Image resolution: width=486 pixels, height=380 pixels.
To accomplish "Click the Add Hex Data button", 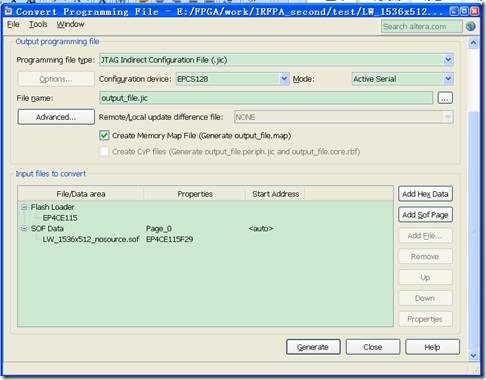I will click(425, 194).
